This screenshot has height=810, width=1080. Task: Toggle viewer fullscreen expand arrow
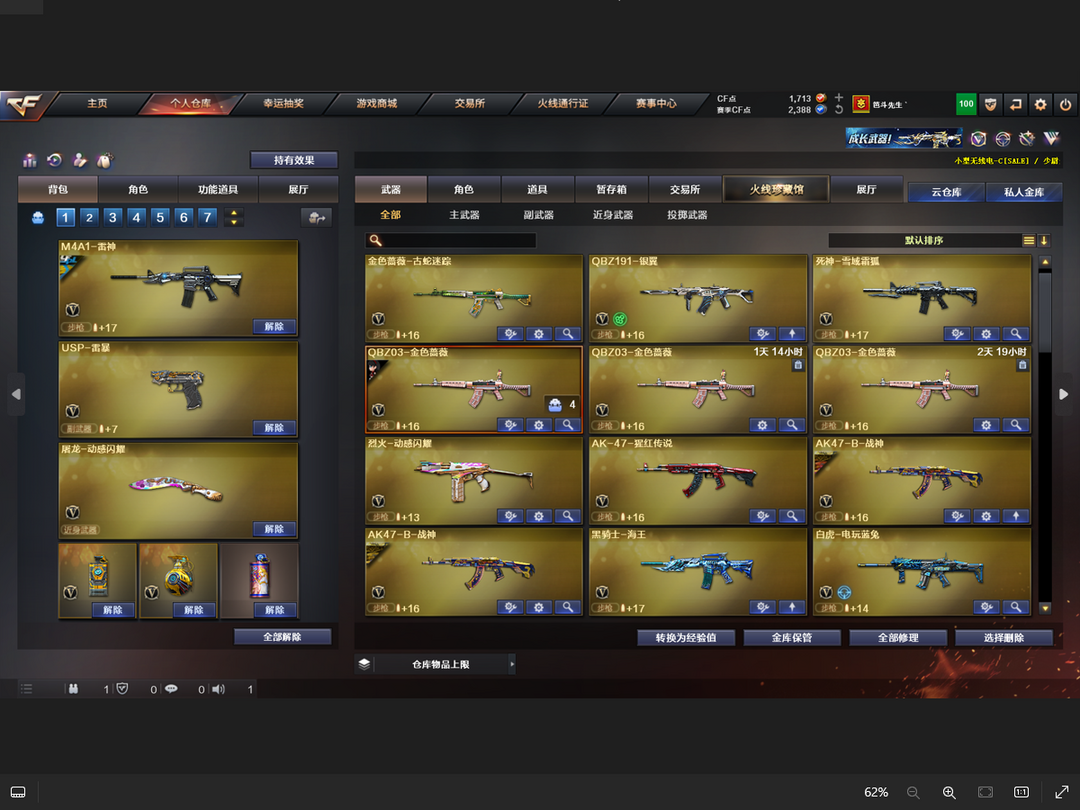[1061, 792]
